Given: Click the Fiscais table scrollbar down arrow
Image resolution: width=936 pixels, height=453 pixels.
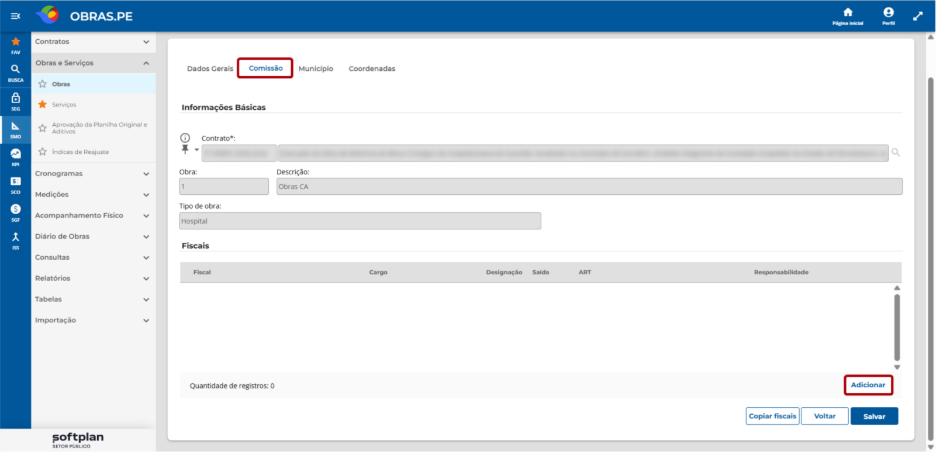Looking at the screenshot, I should click(x=897, y=367).
